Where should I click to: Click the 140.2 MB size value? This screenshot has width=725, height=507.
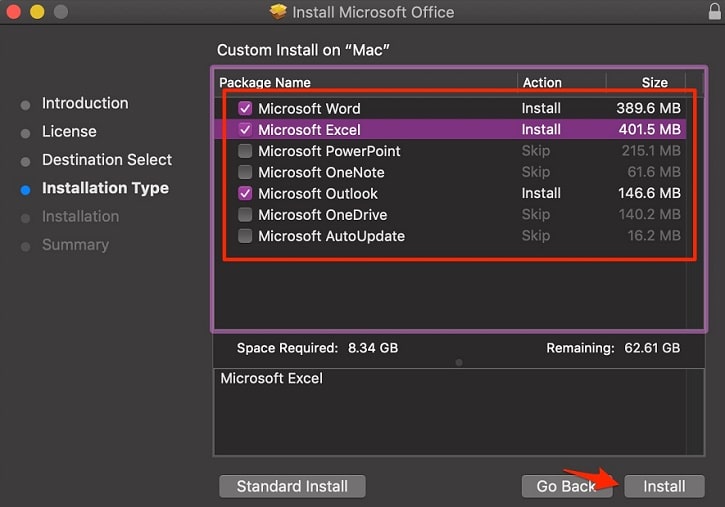[650, 215]
